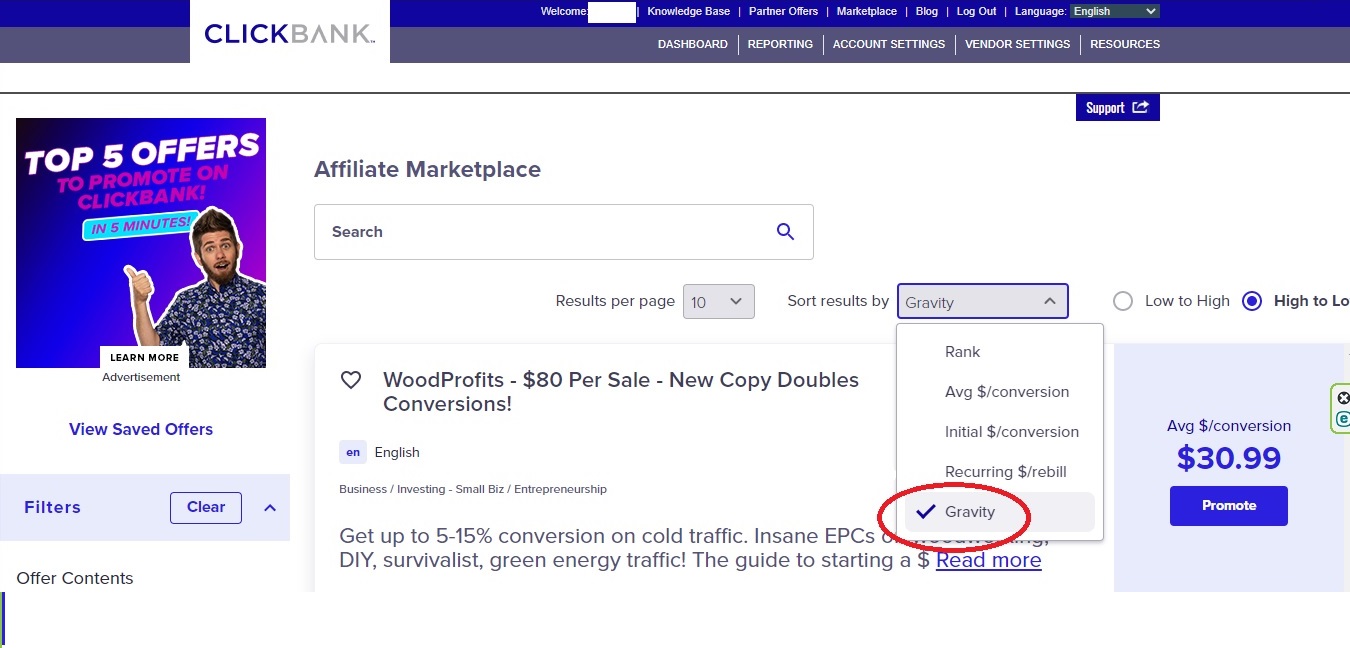Collapse the Filters panel chevron
The width and height of the screenshot is (1350, 648).
click(270, 508)
